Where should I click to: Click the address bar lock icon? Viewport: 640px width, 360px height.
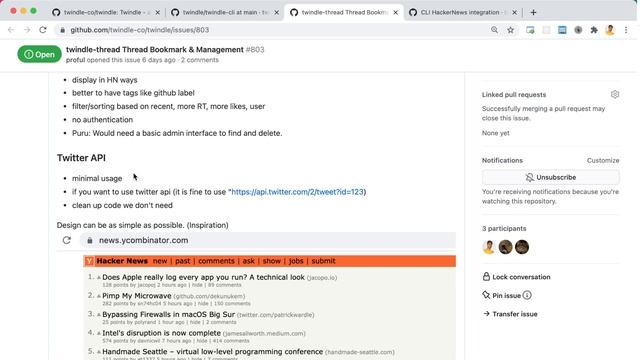62,30
